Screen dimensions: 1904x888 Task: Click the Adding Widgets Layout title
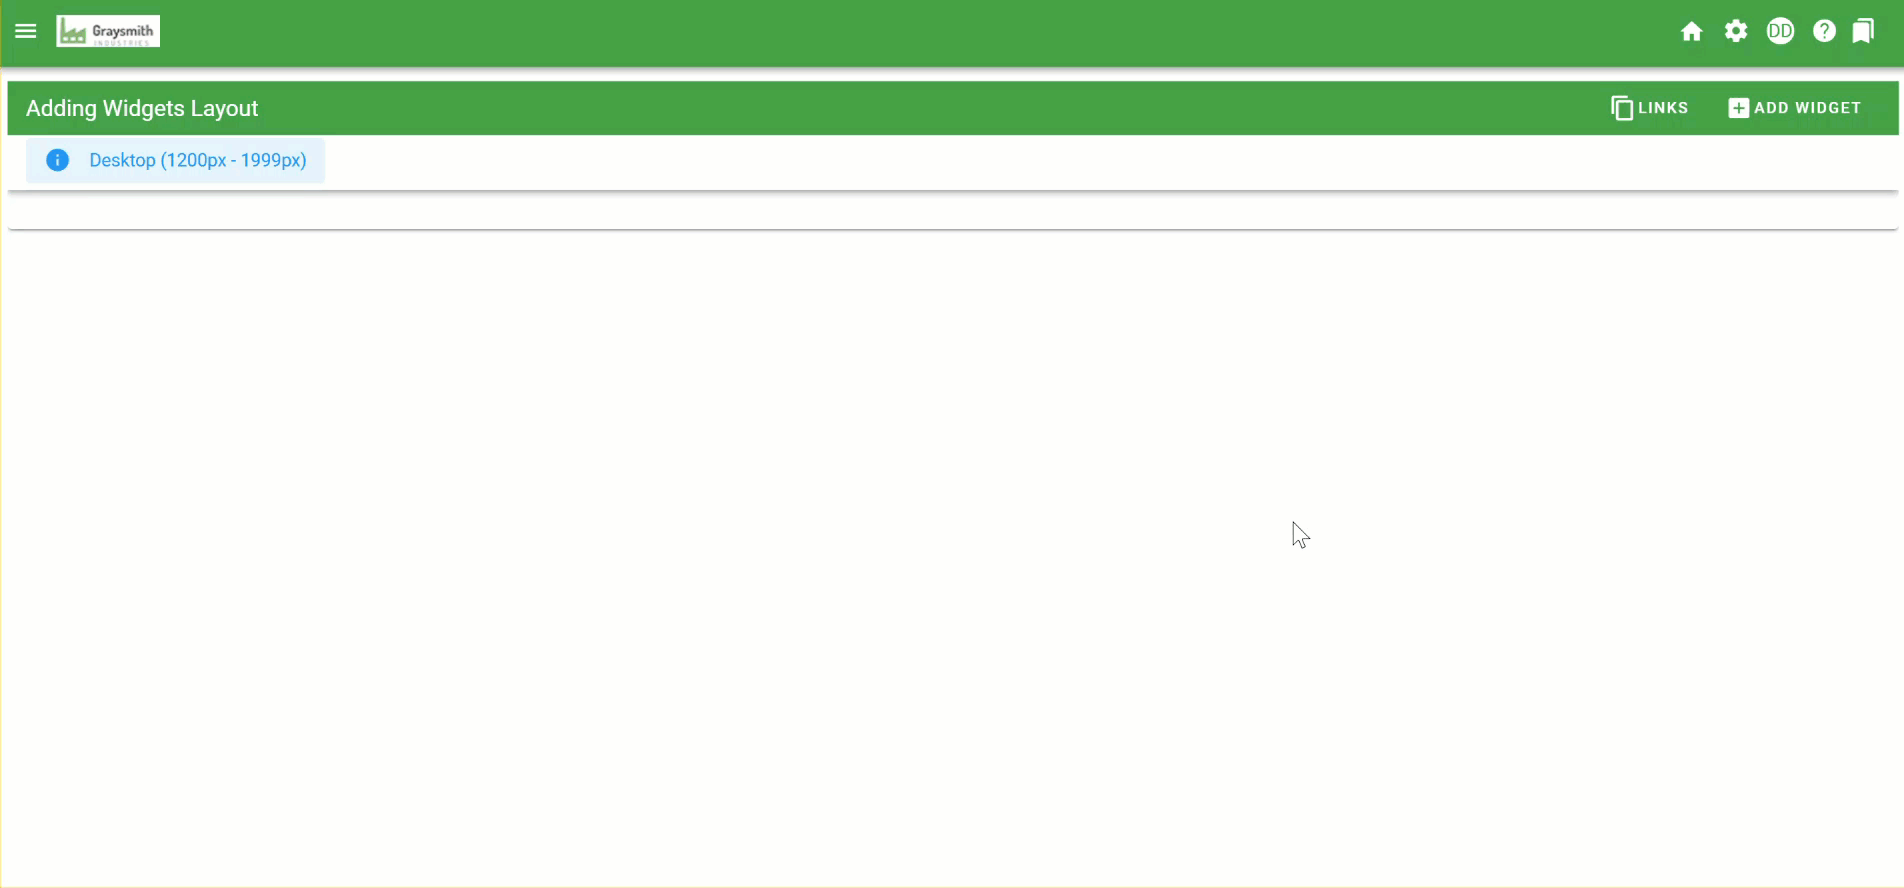tap(142, 108)
